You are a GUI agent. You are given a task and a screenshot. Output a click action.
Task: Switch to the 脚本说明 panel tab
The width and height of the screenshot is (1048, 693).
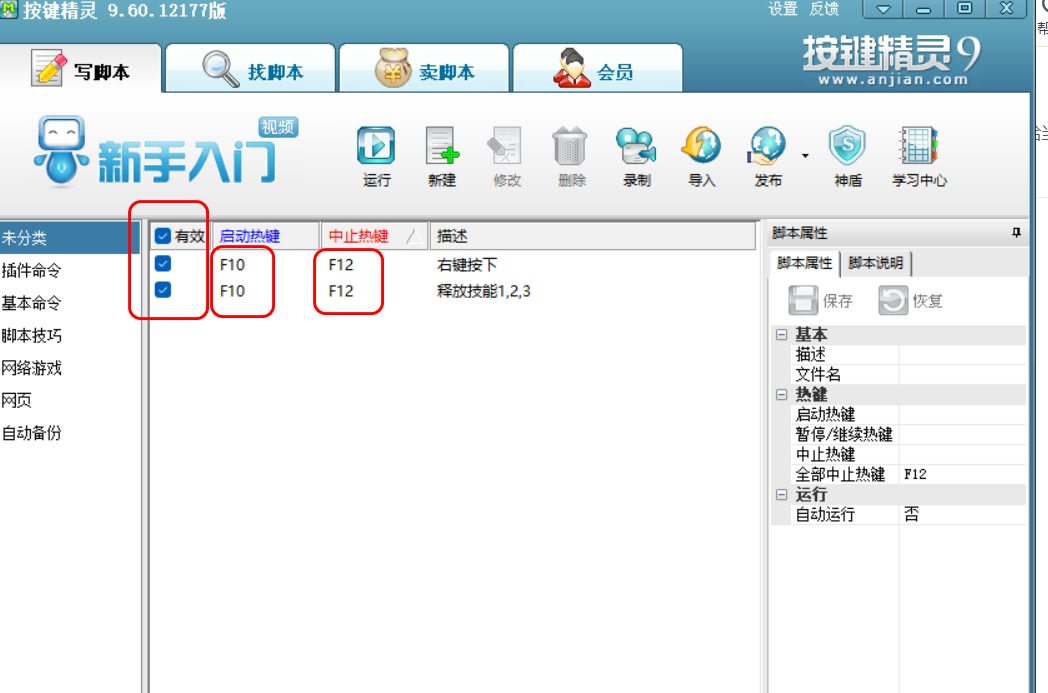click(x=876, y=263)
